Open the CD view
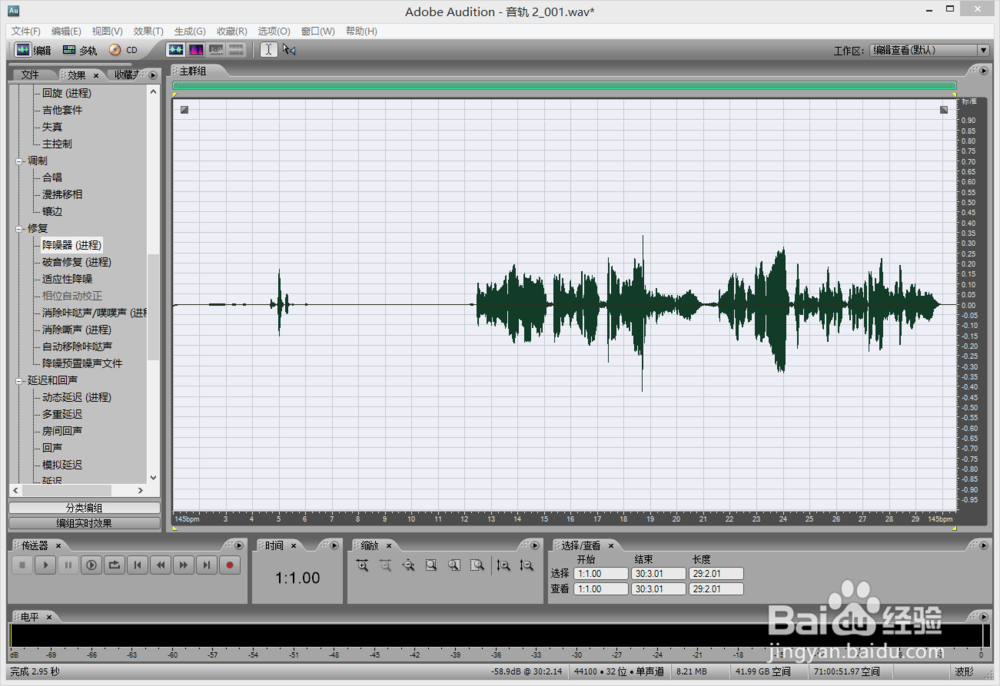Image resolution: width=1000 pixels, height=686 pixels. (124, 50)
